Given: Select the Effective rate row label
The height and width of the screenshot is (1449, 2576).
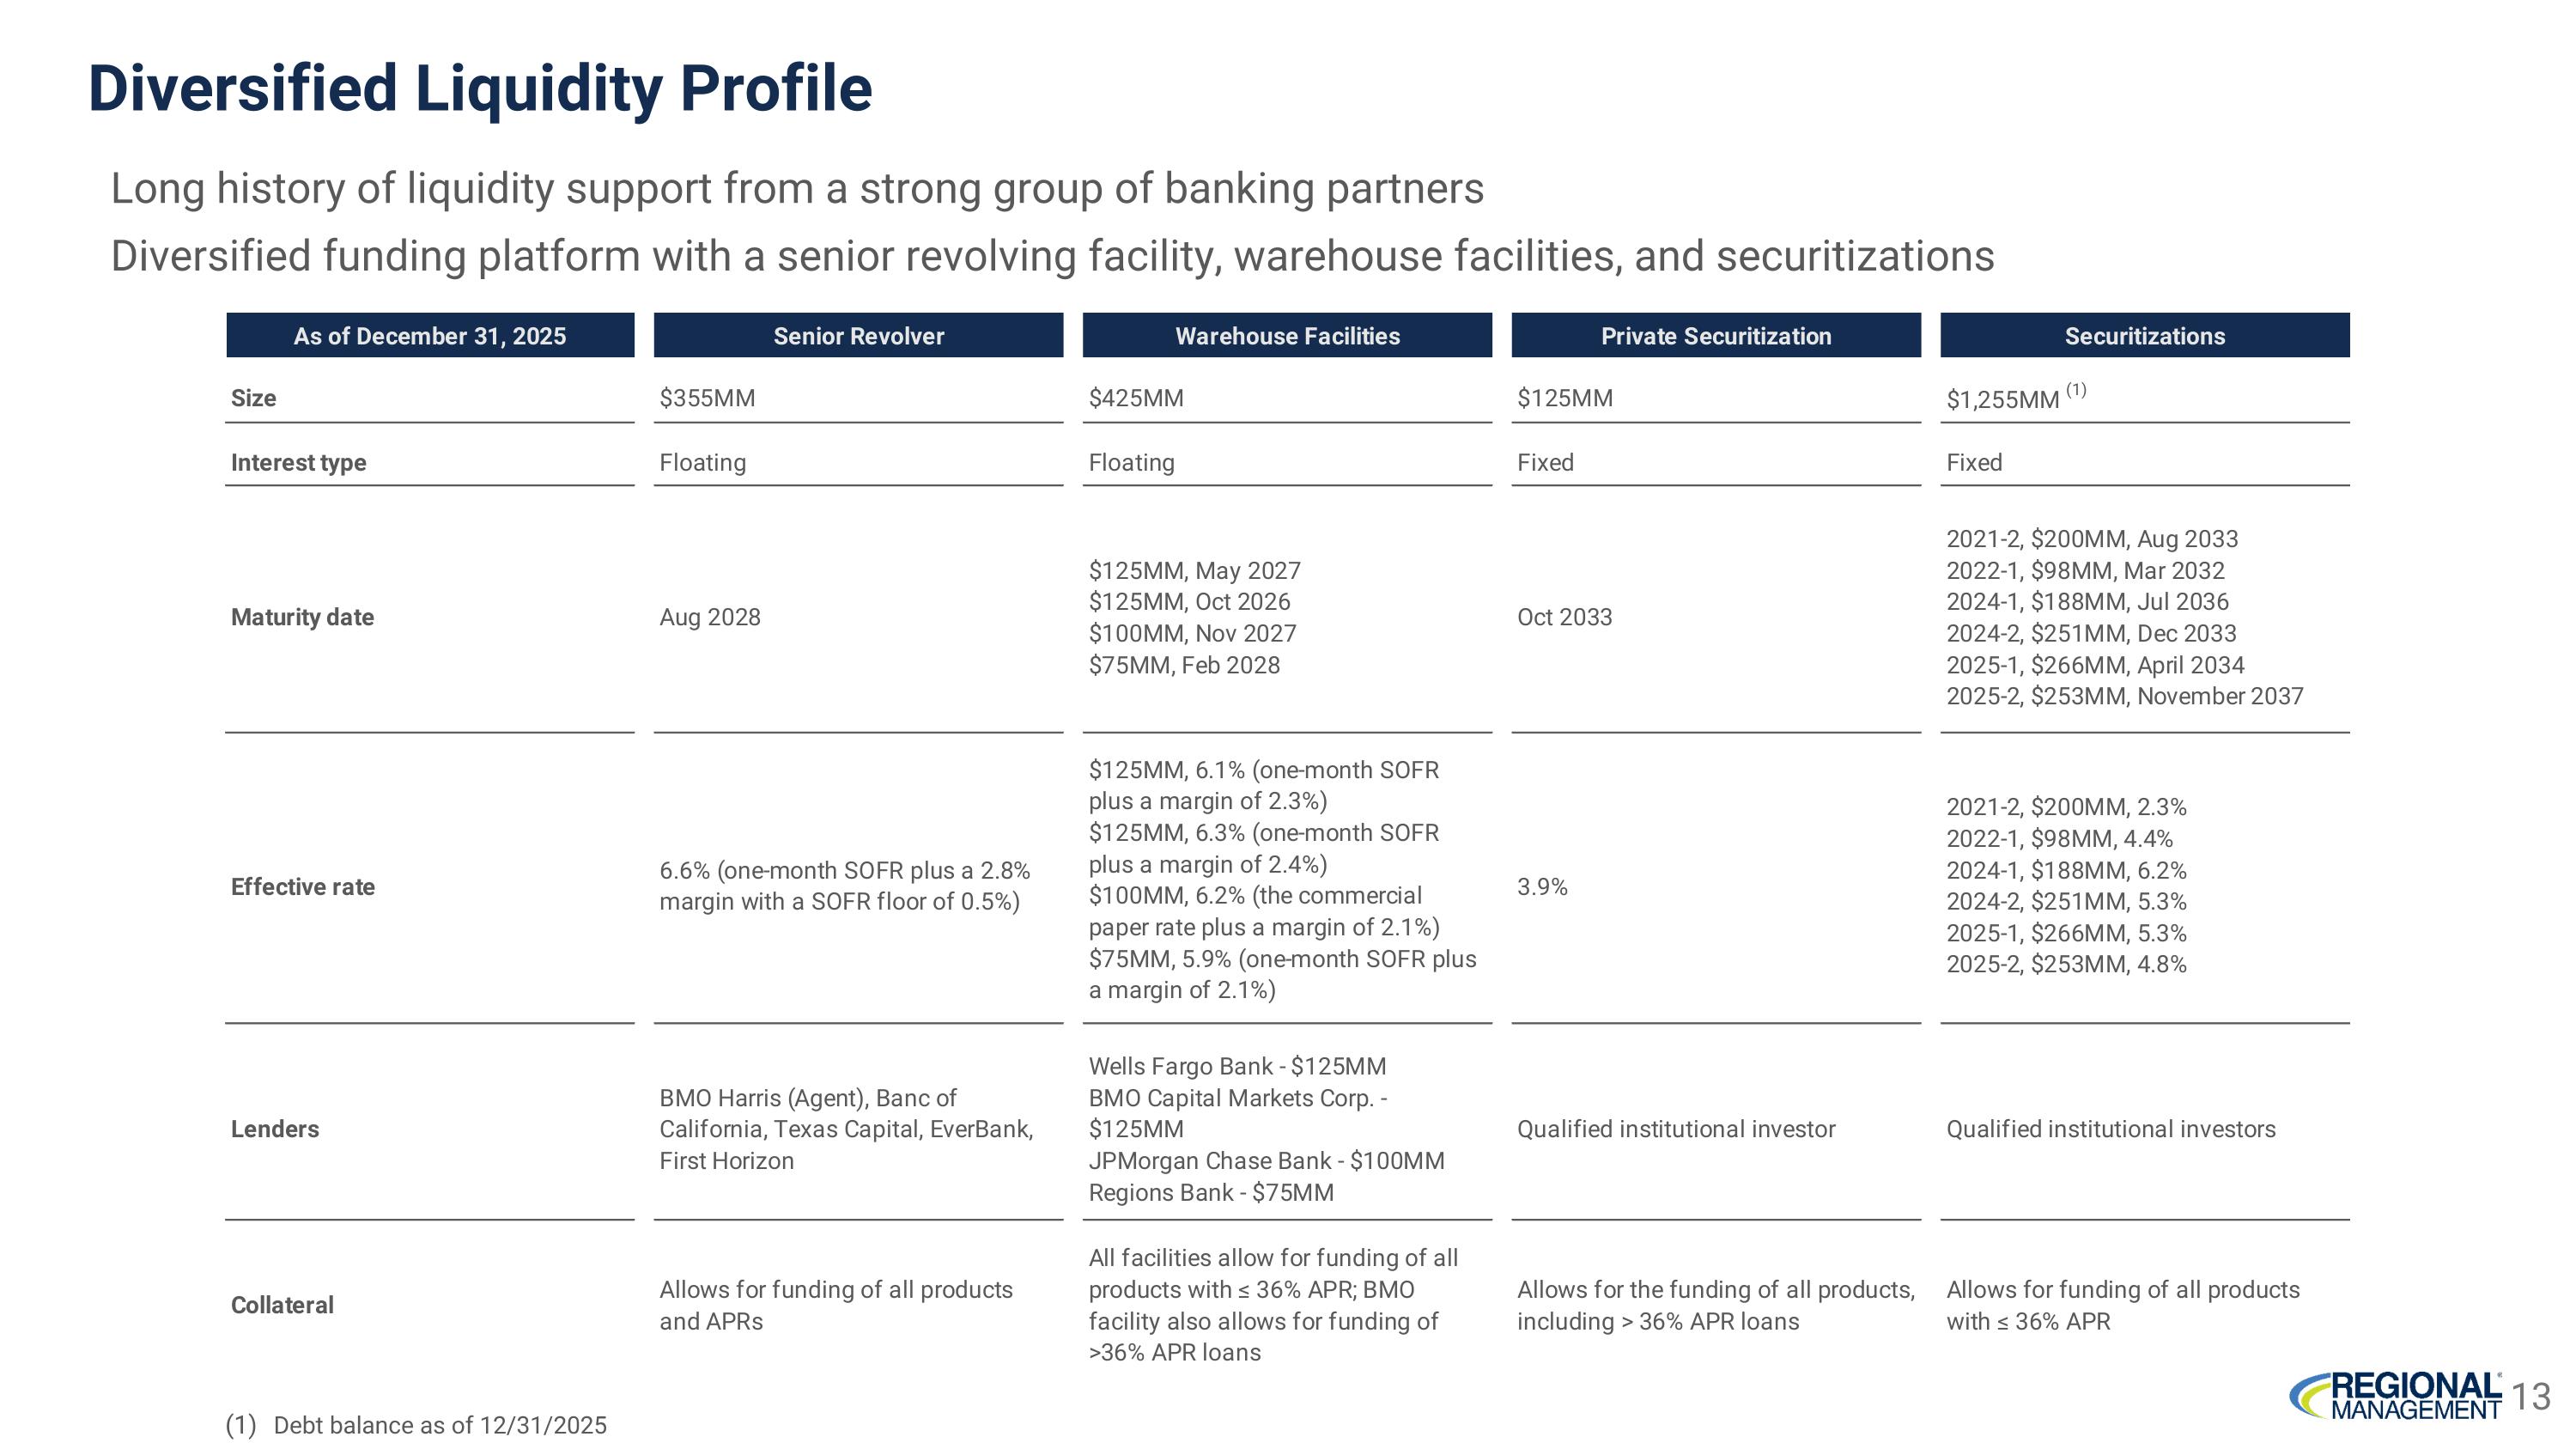Looking at the screenshot, I should click(303, 887).
